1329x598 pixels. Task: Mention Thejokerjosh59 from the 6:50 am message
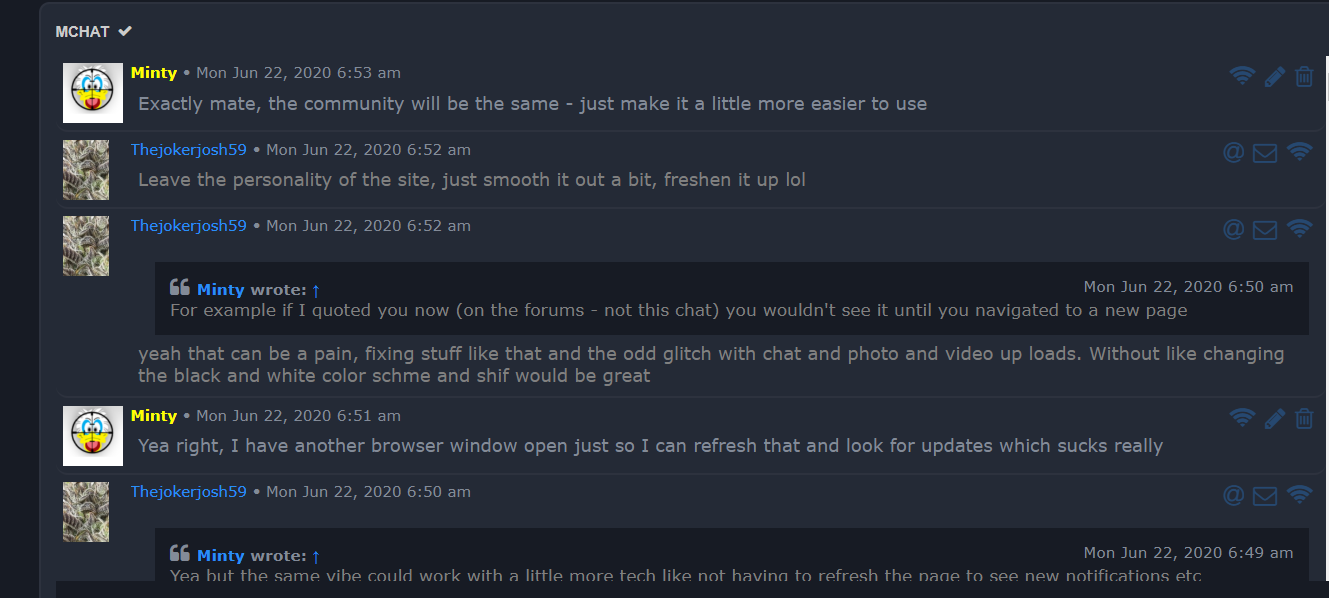pos(1234,495)
